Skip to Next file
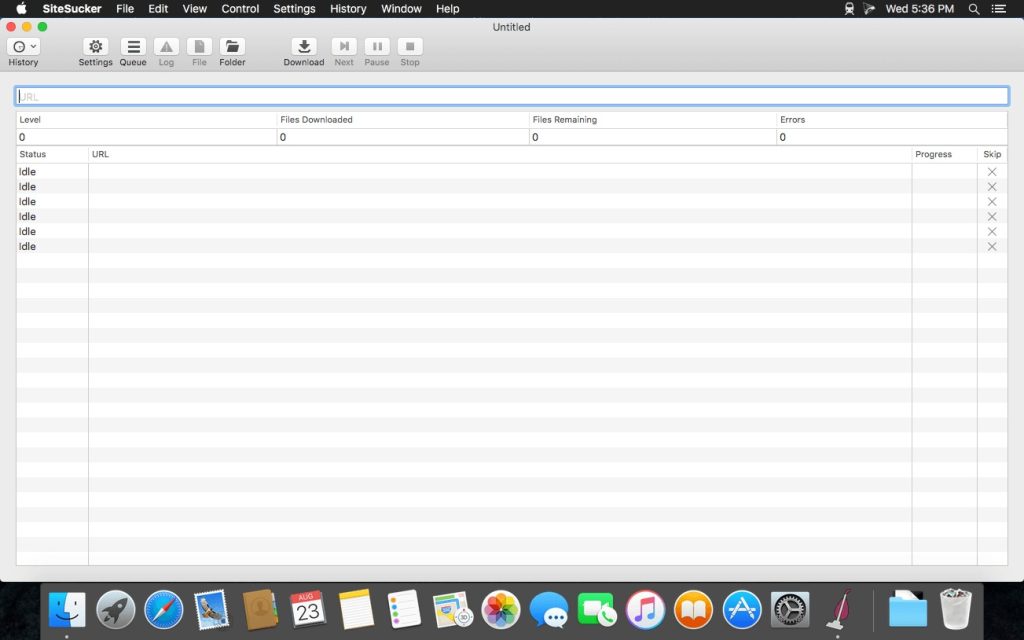 click(344, 47)
